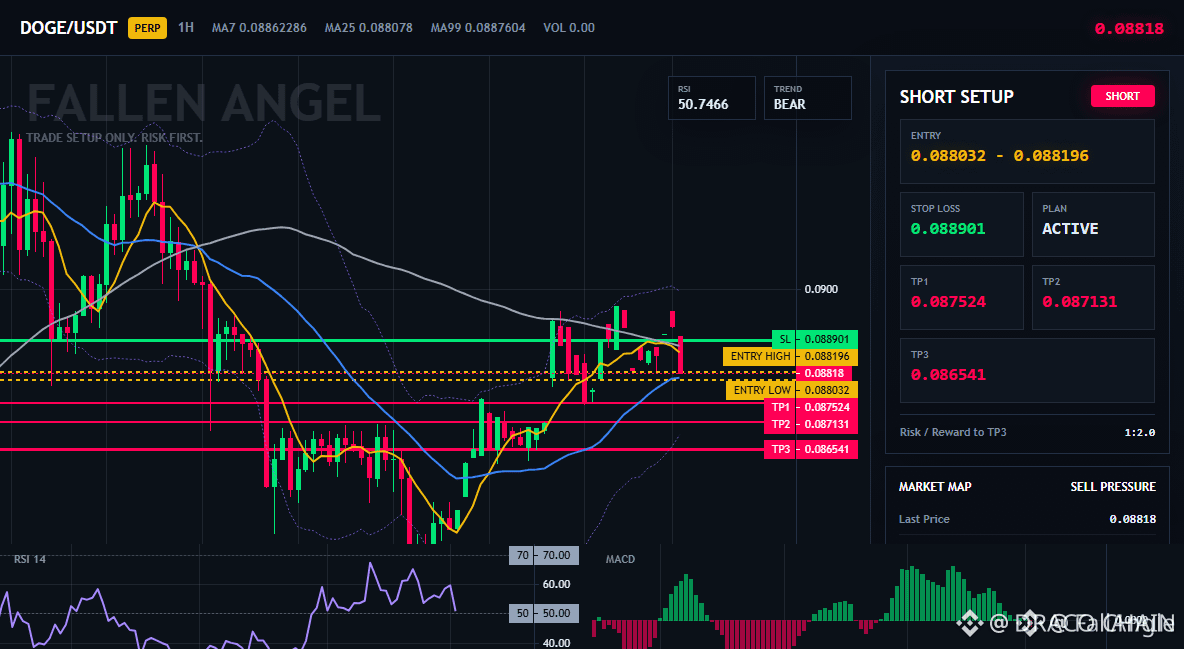This screenshot has width=1184, height=649.
Task: Click the TP1 chart level tag
Action: point(811,406)
